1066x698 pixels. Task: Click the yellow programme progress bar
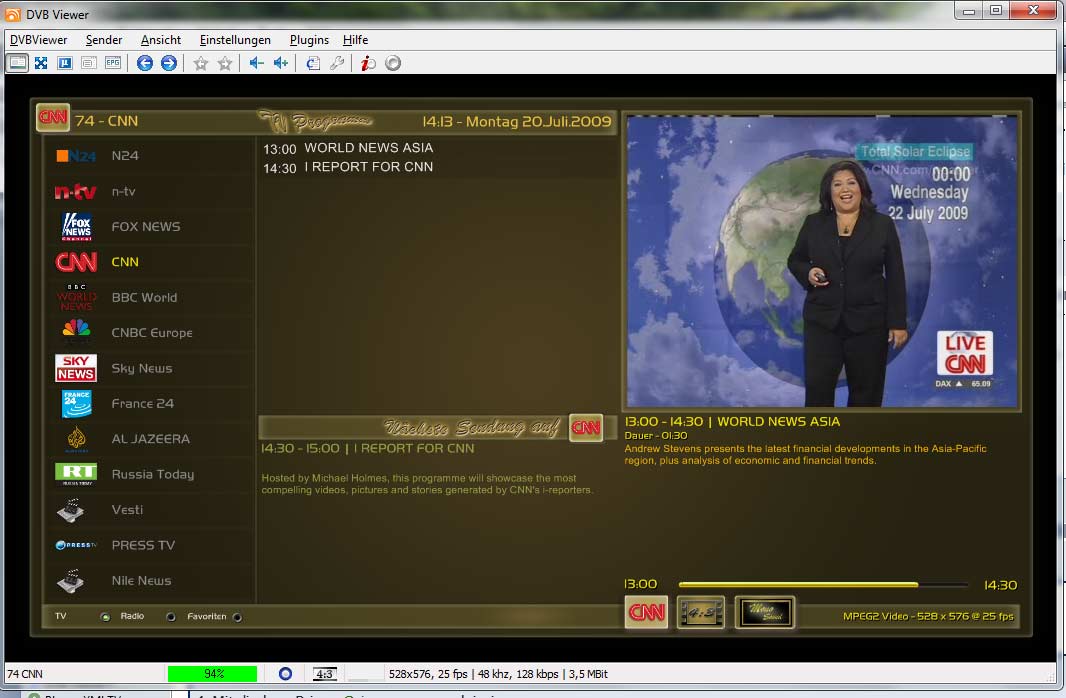(798, 584)
